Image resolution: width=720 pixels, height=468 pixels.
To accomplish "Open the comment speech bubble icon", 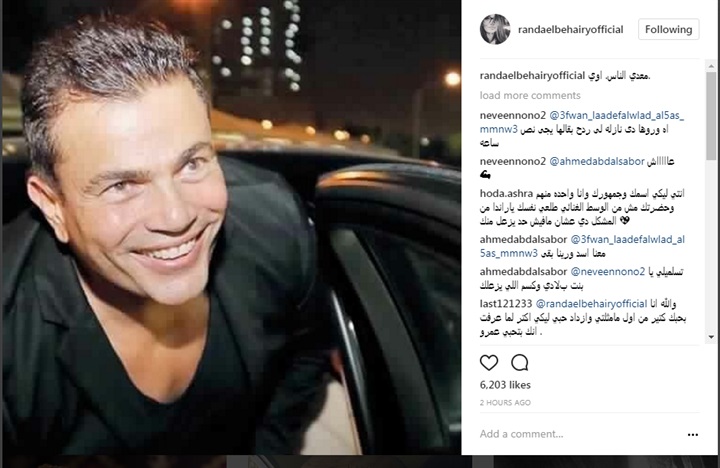I will coord(519,363).
